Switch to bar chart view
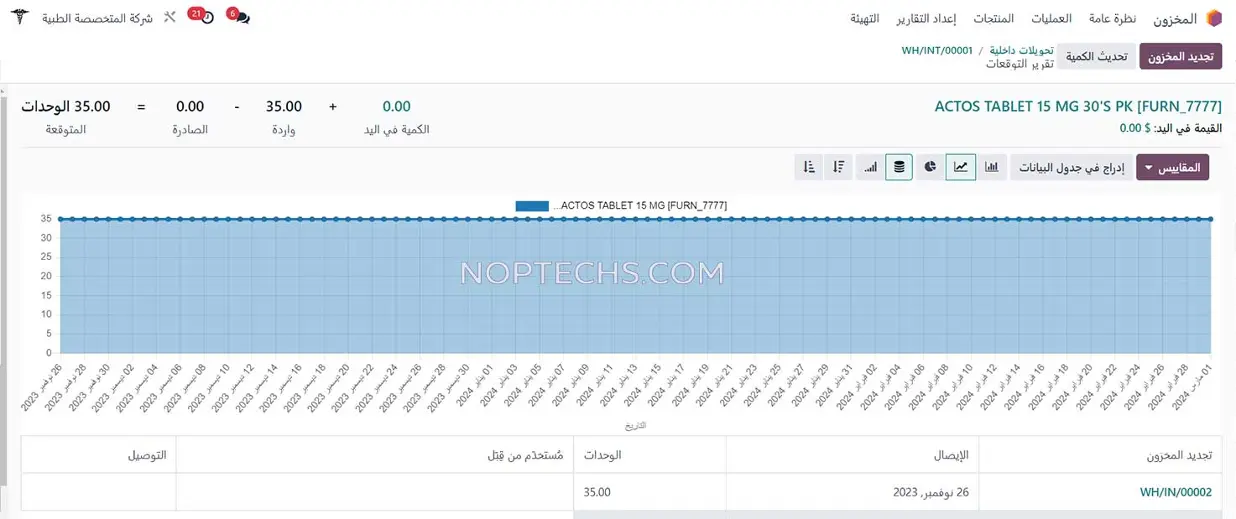This screenshot has height=519, width=1236. pos(992,167)
